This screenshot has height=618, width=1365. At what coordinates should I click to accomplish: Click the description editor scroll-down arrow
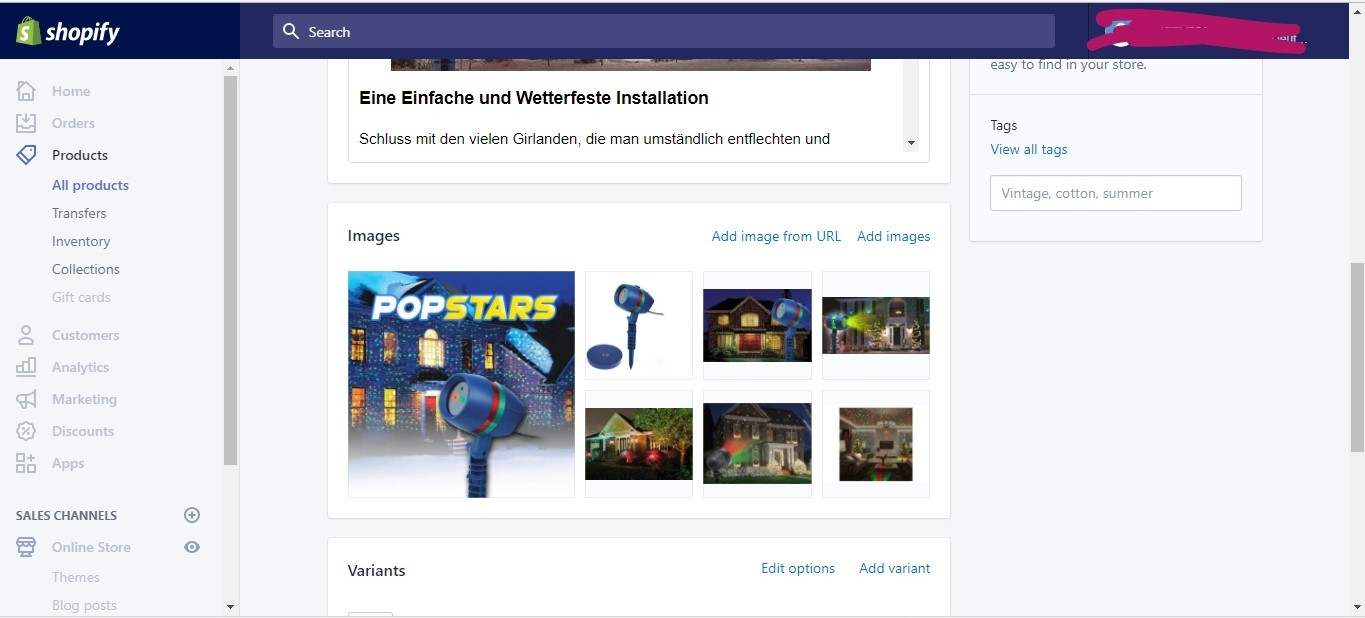pos(910,144)
